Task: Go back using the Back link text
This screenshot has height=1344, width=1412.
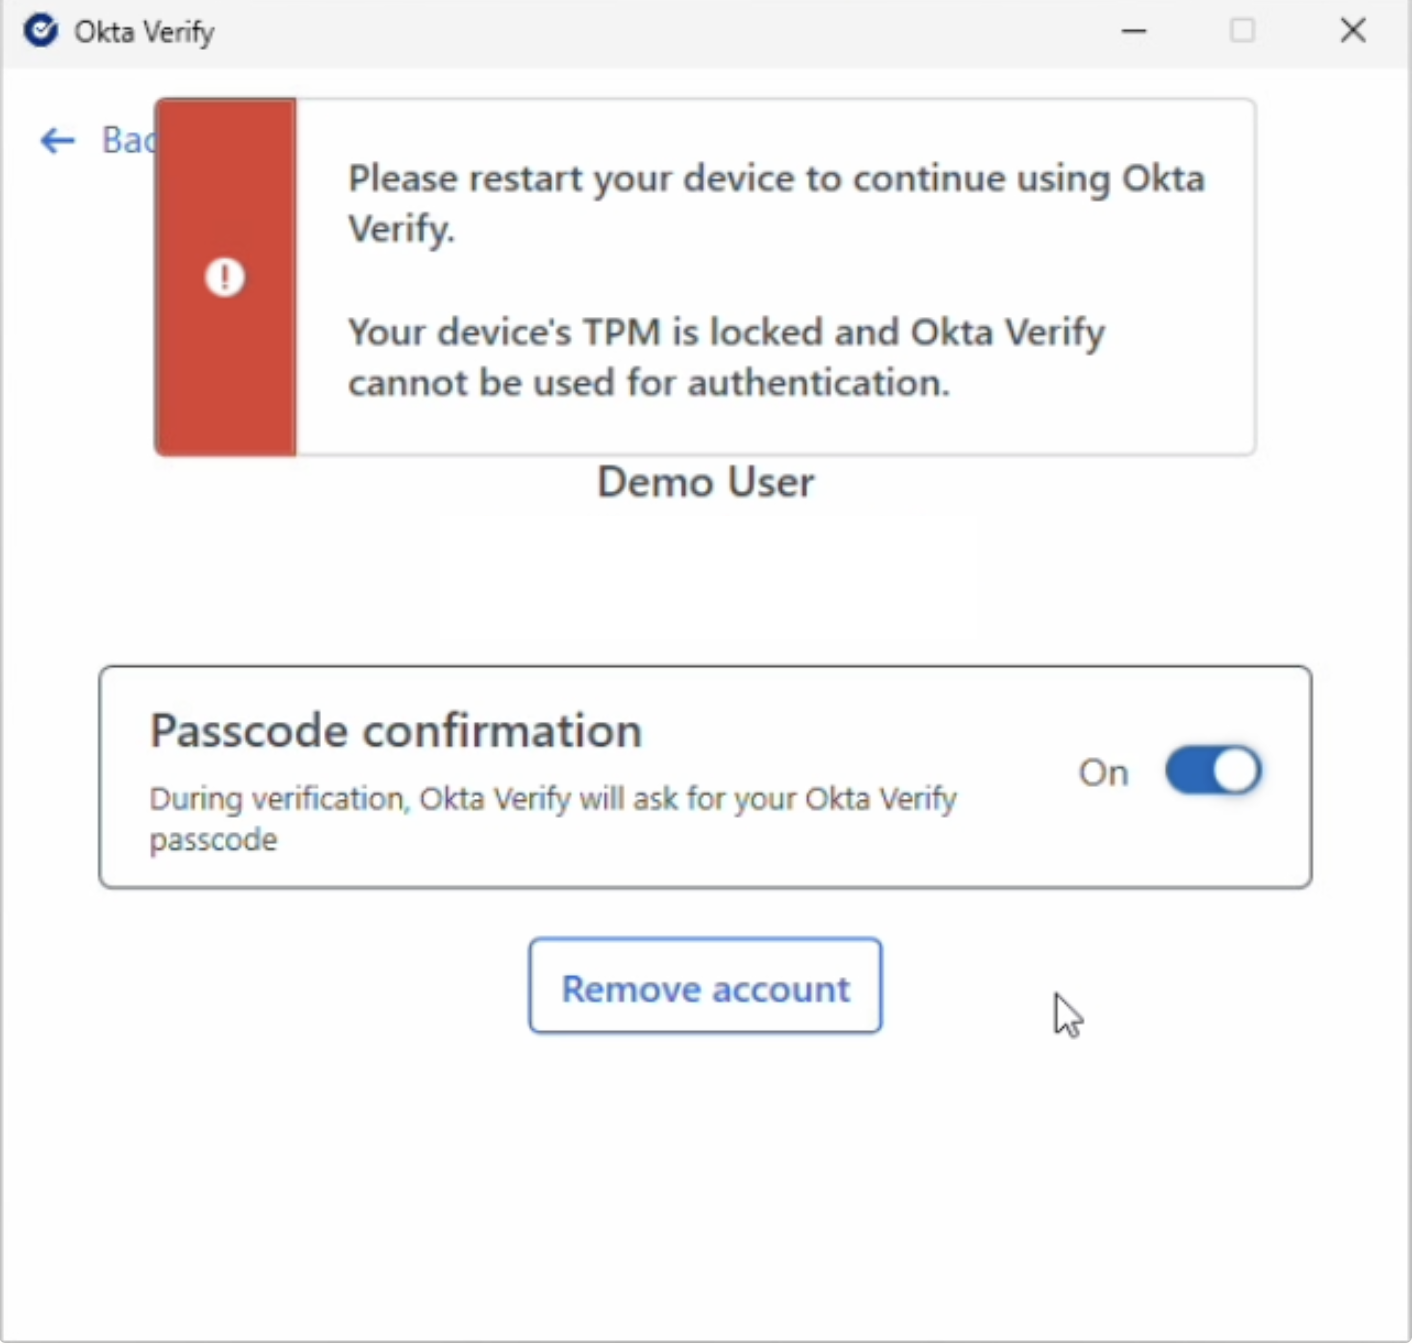Action: coord(127,141)
